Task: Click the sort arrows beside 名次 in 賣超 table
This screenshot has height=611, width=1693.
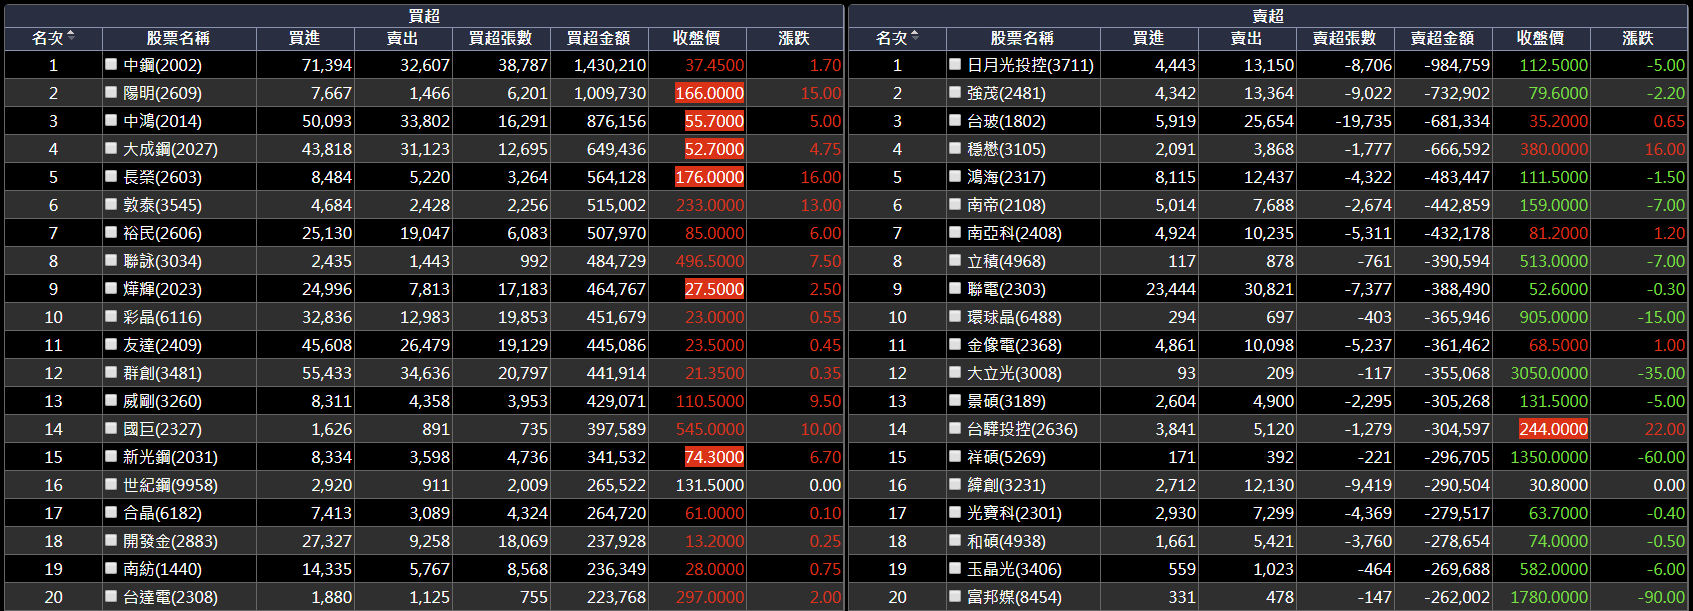Action: (915, 37)
